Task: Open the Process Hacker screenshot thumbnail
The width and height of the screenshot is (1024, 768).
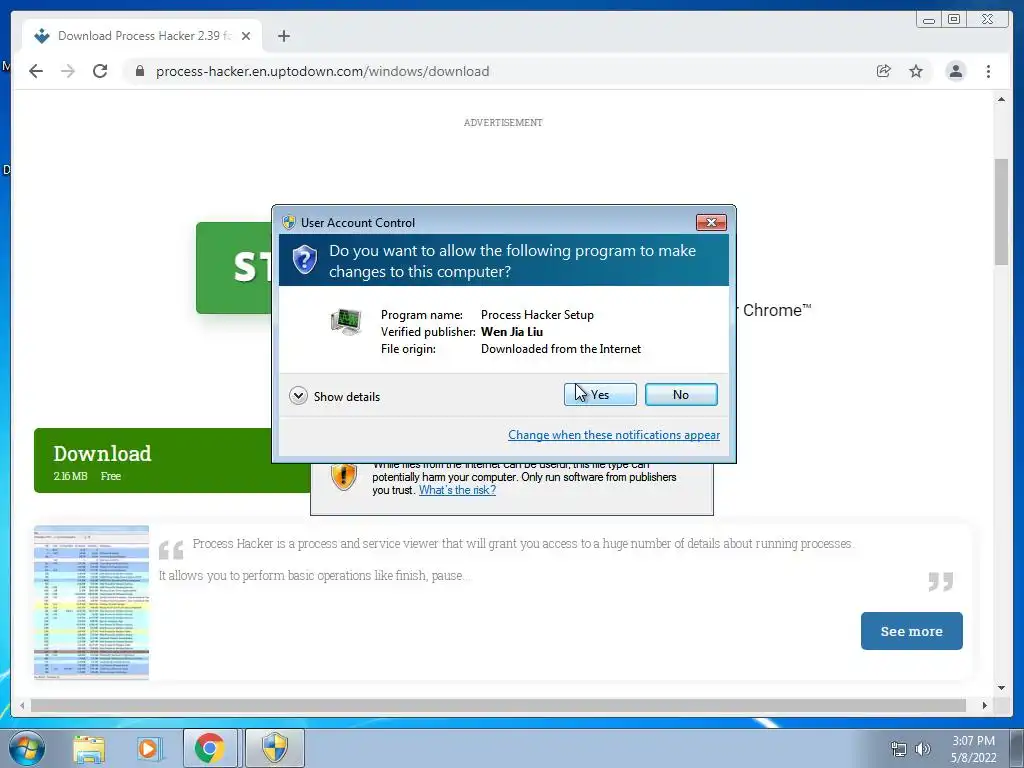Action: (91, 602)
